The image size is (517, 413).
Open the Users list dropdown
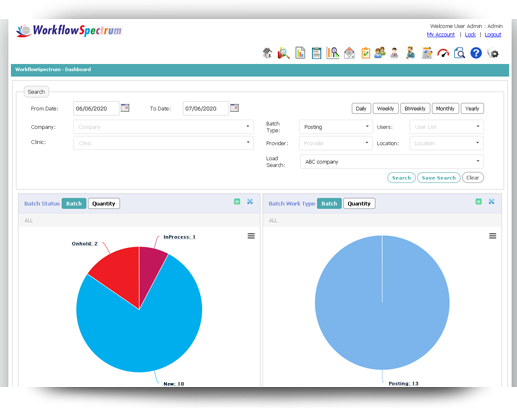[447, 127]
